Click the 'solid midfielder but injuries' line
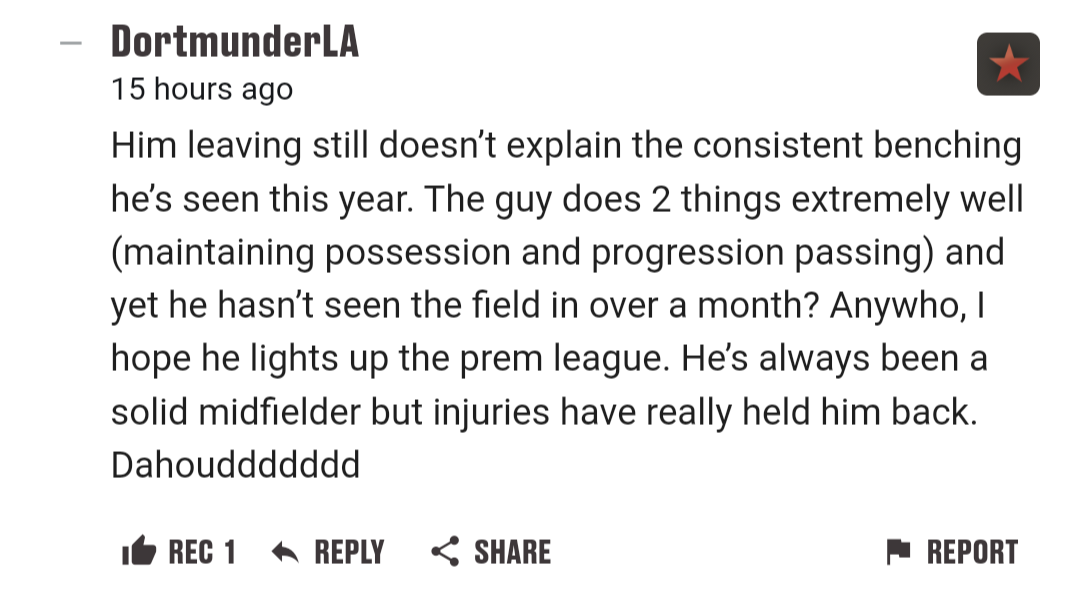 tap(544, 412)
